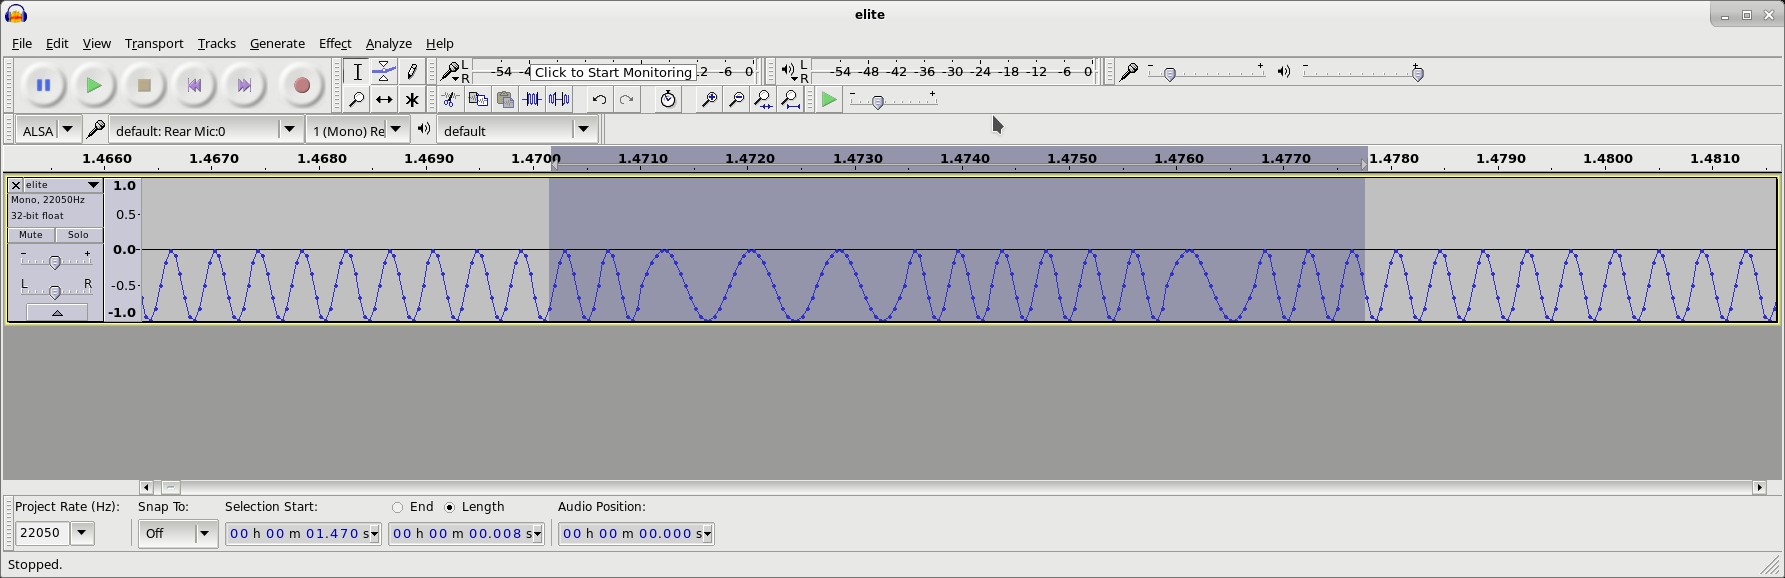Viewport: 1785px width, 578px height.
Task: Click Play-at-speed green button
Action: pos(829,99)
